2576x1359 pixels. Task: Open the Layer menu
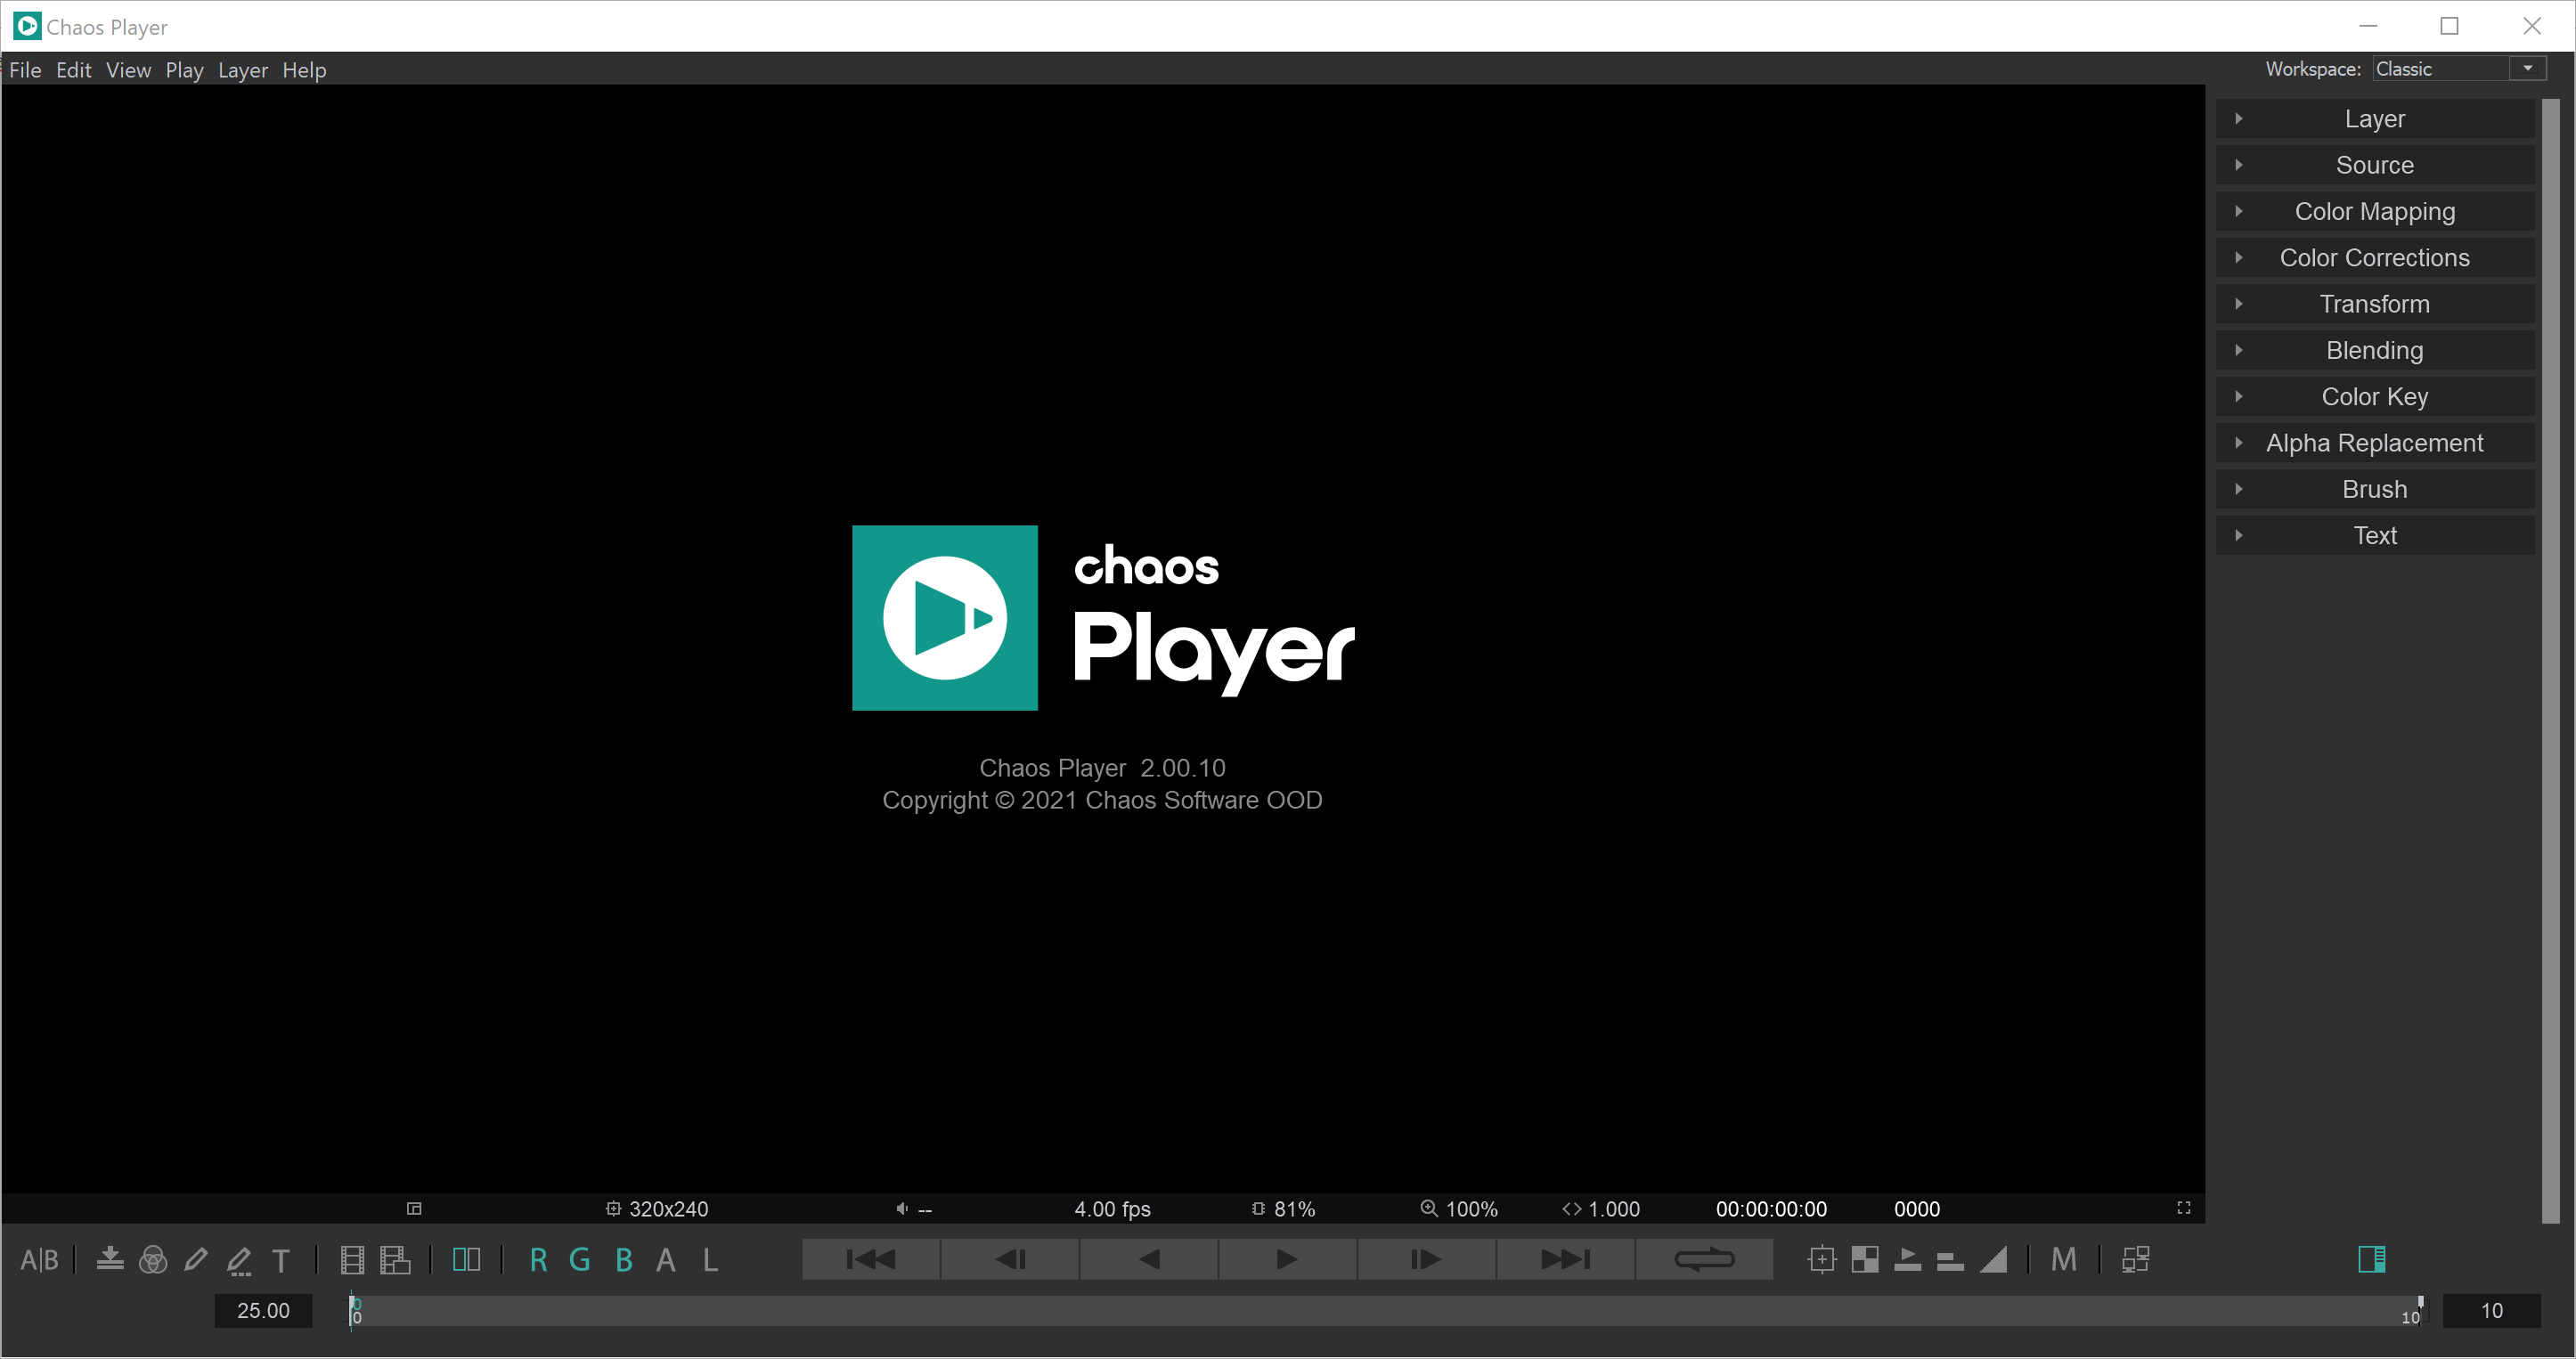click(243, 70)
